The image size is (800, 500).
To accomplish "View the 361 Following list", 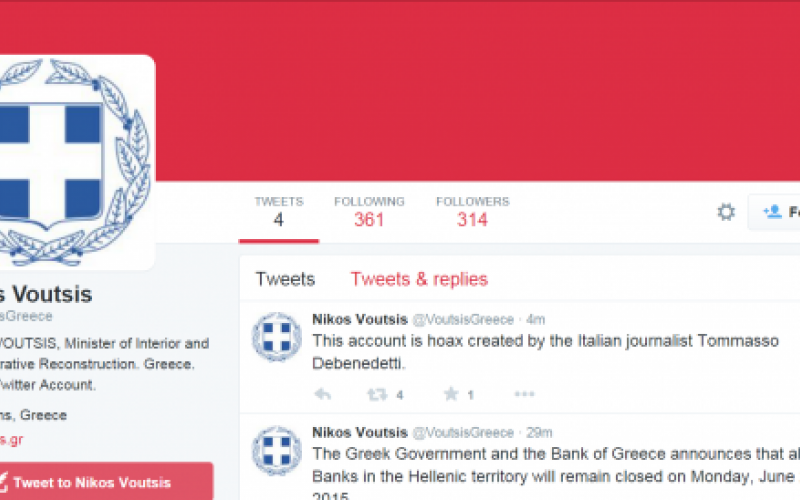I will tap(369, 211).
